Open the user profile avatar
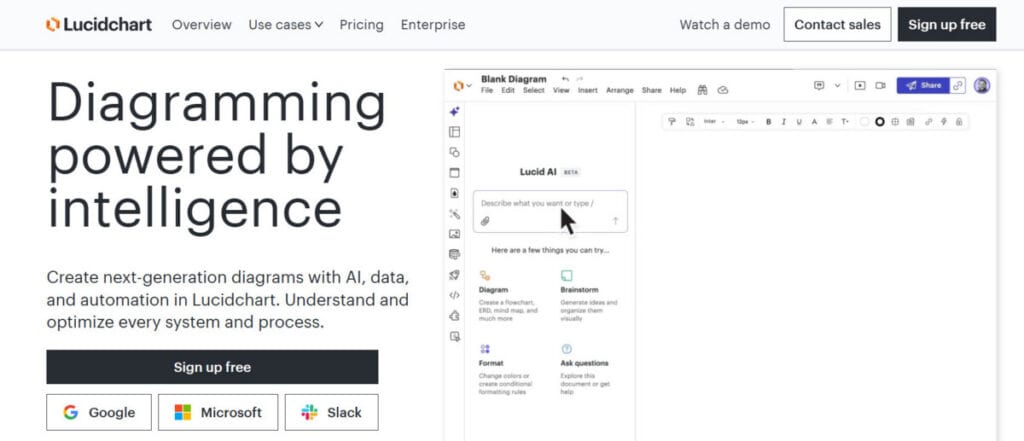The width and height of the screenshot is (1024, 441). click(982, 86)
